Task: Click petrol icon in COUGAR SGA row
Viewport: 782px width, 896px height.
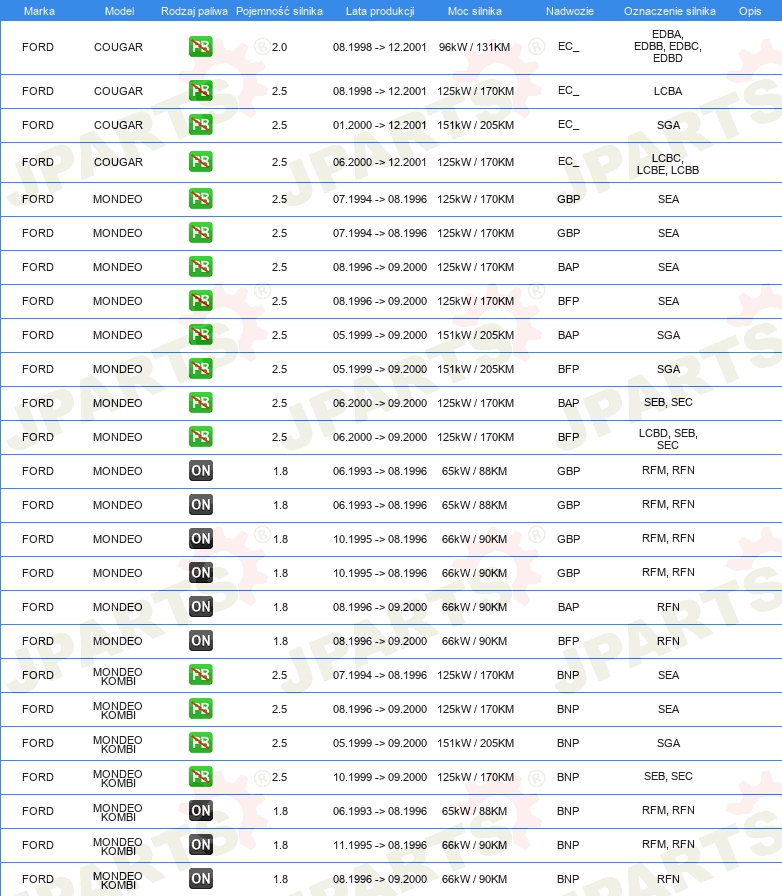Action: point(201,125)
